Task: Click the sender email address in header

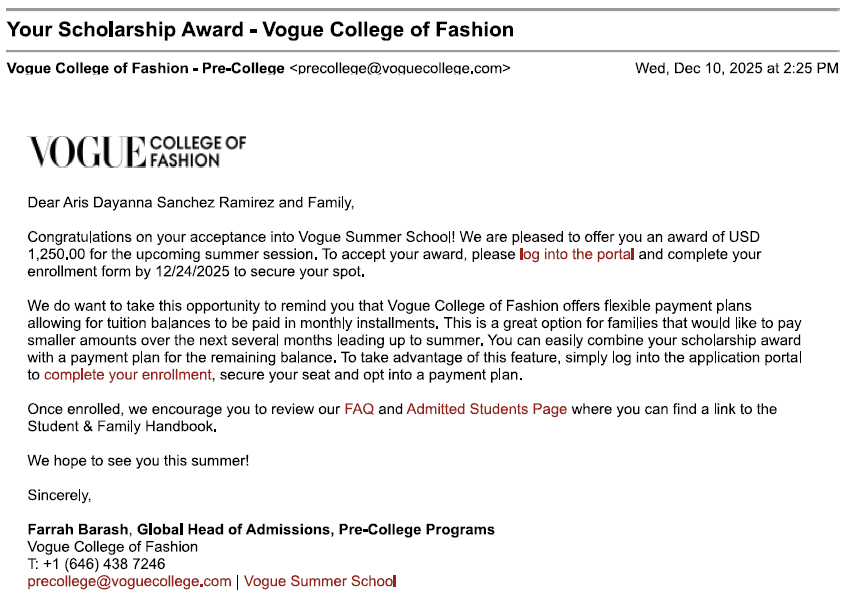Action: [400, 68]
